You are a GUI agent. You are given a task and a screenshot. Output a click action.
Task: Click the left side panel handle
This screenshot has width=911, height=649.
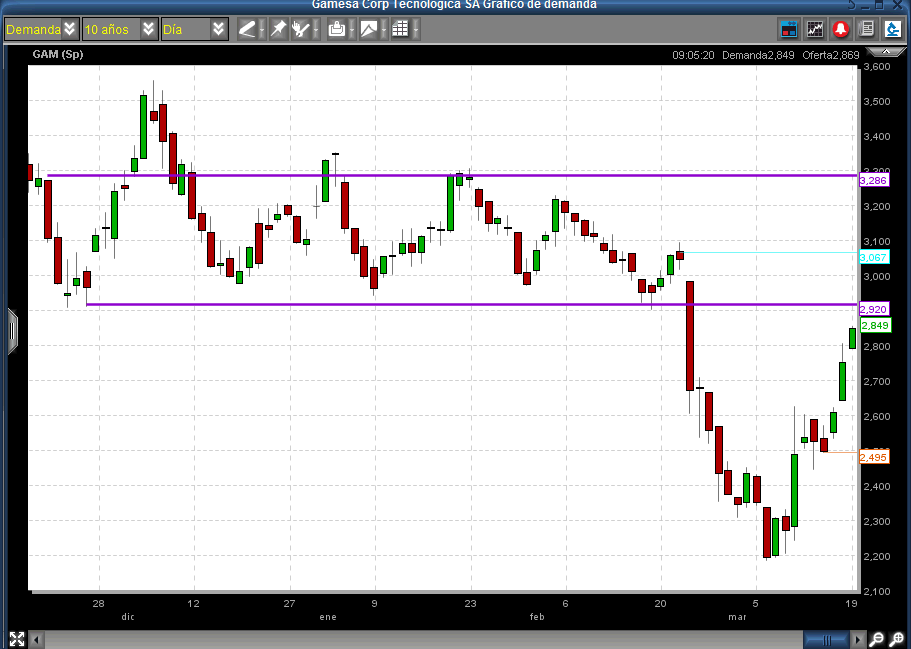12,331
